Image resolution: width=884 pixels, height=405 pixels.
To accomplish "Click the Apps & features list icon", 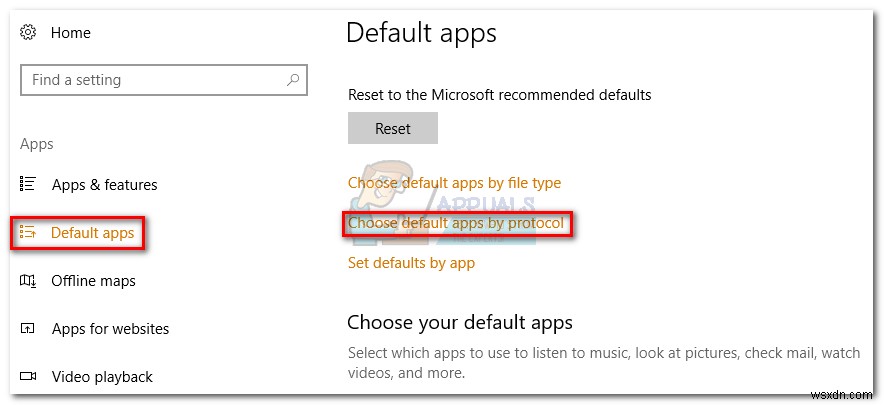I will pos(28,184).
